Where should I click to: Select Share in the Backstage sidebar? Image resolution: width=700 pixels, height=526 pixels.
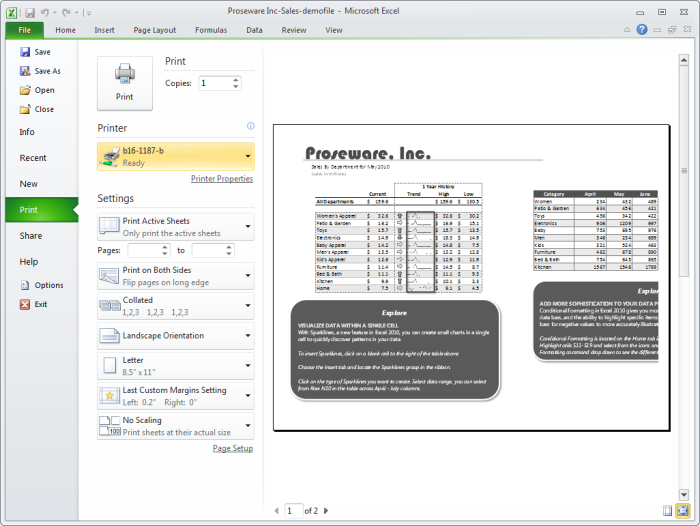pyautogui.click(x=42, y=236)
